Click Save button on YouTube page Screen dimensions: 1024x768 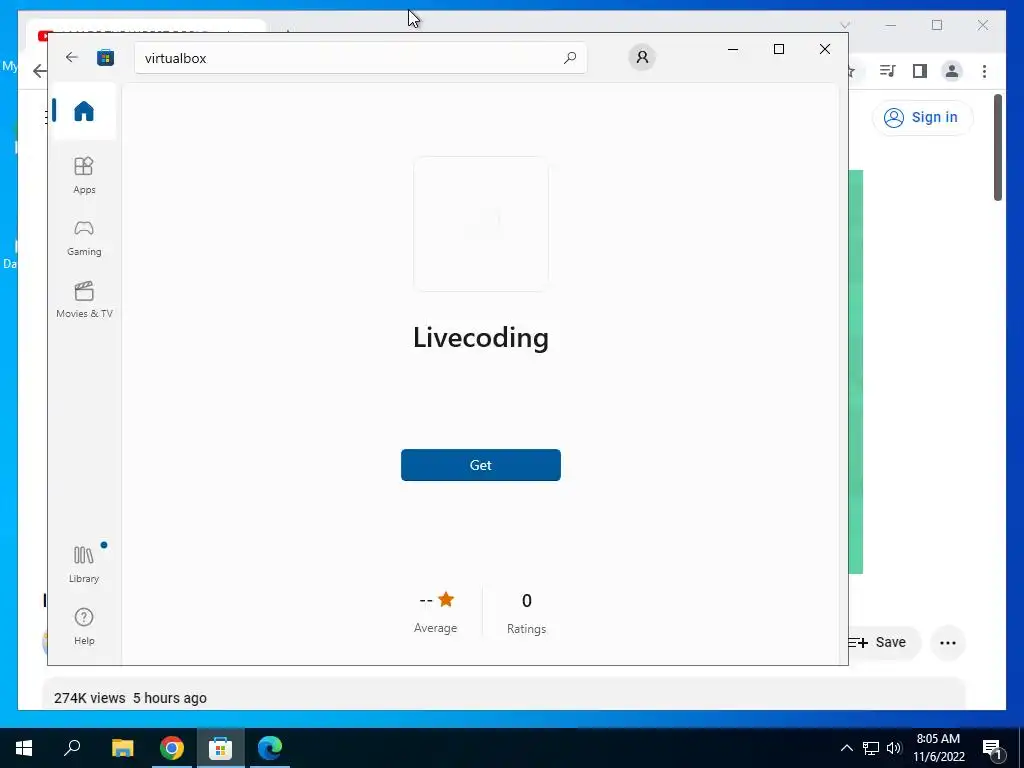point(884,643)
